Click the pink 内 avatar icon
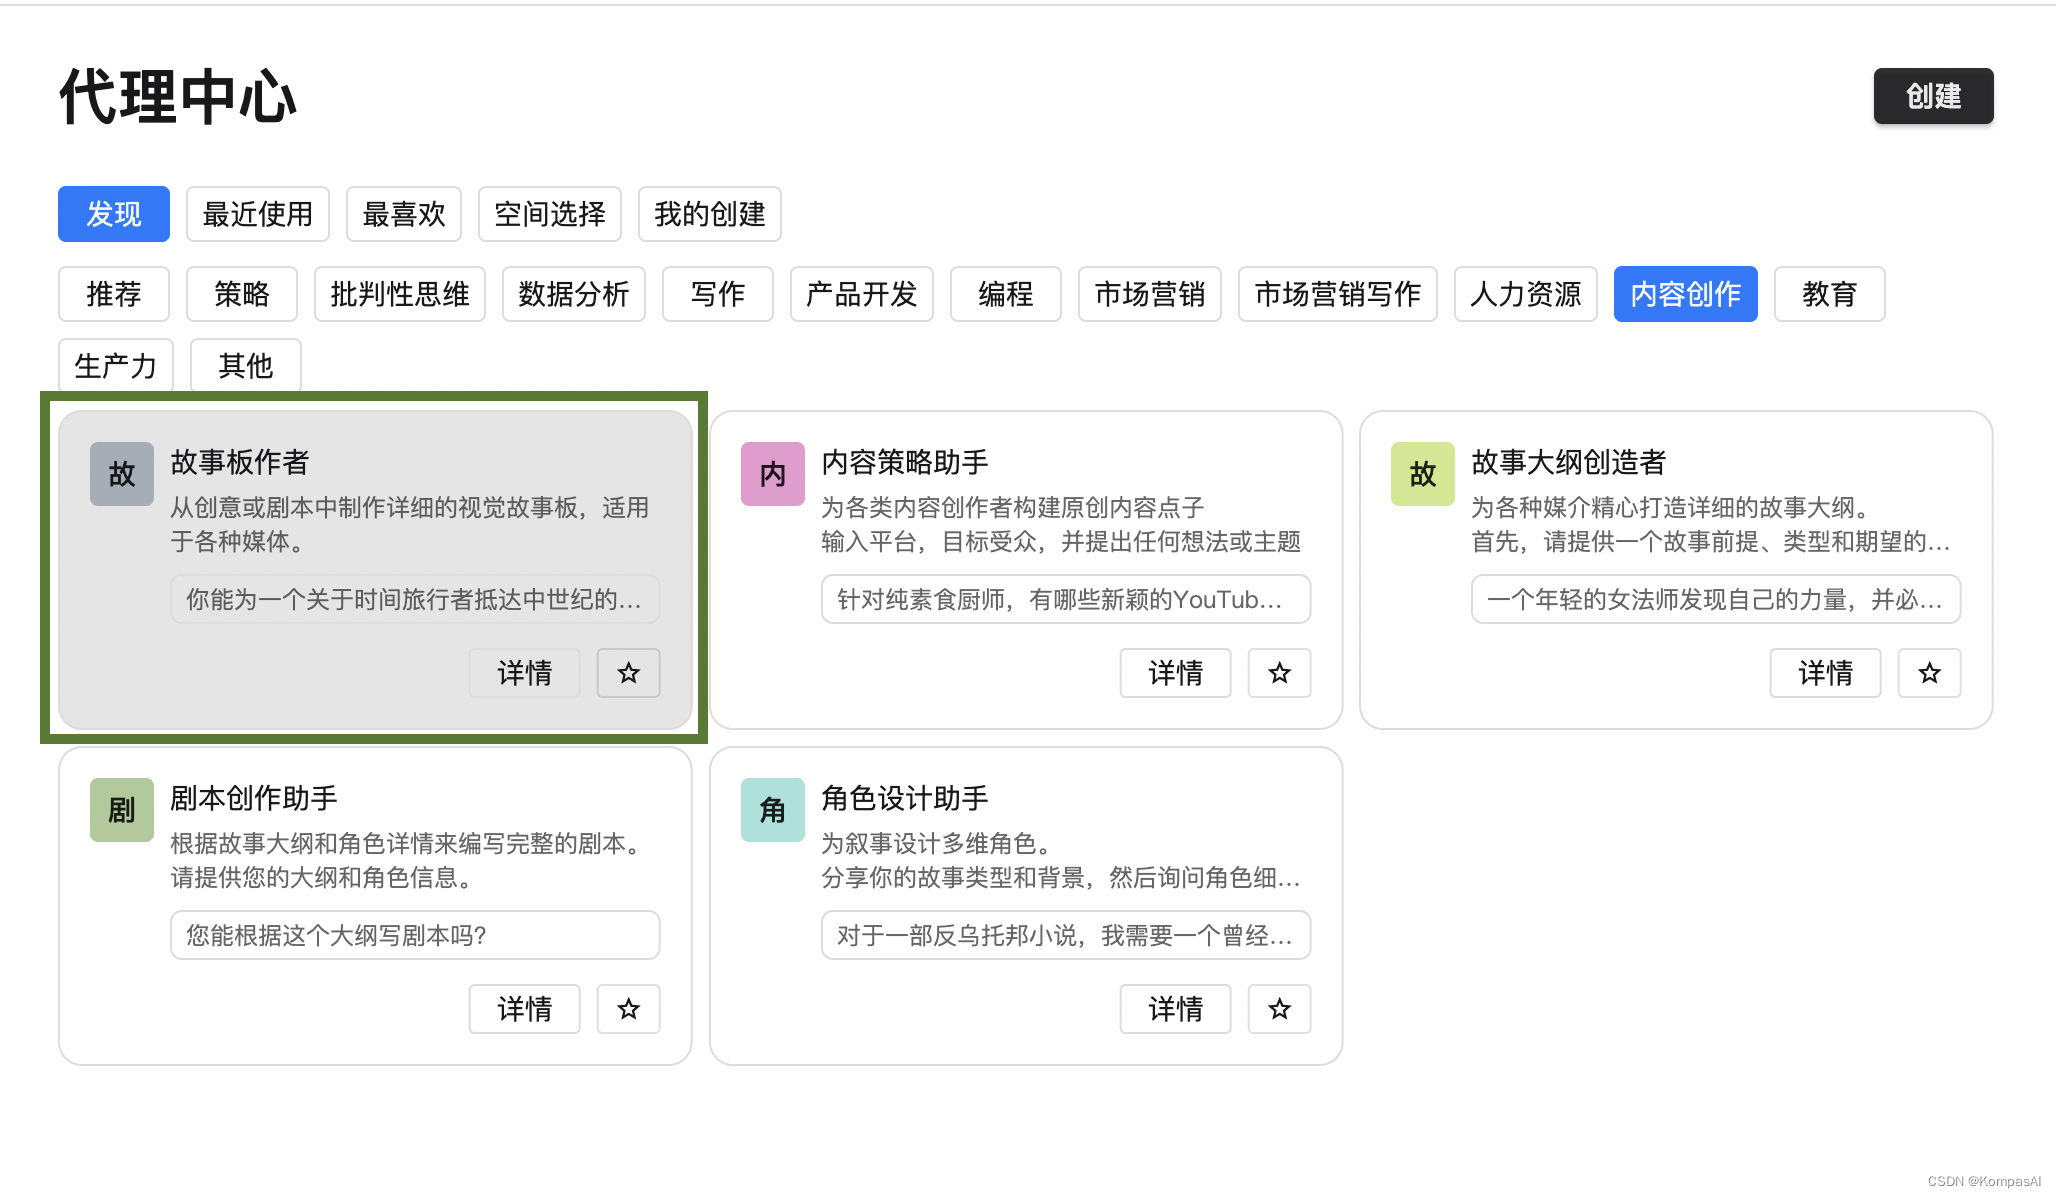 772,474
